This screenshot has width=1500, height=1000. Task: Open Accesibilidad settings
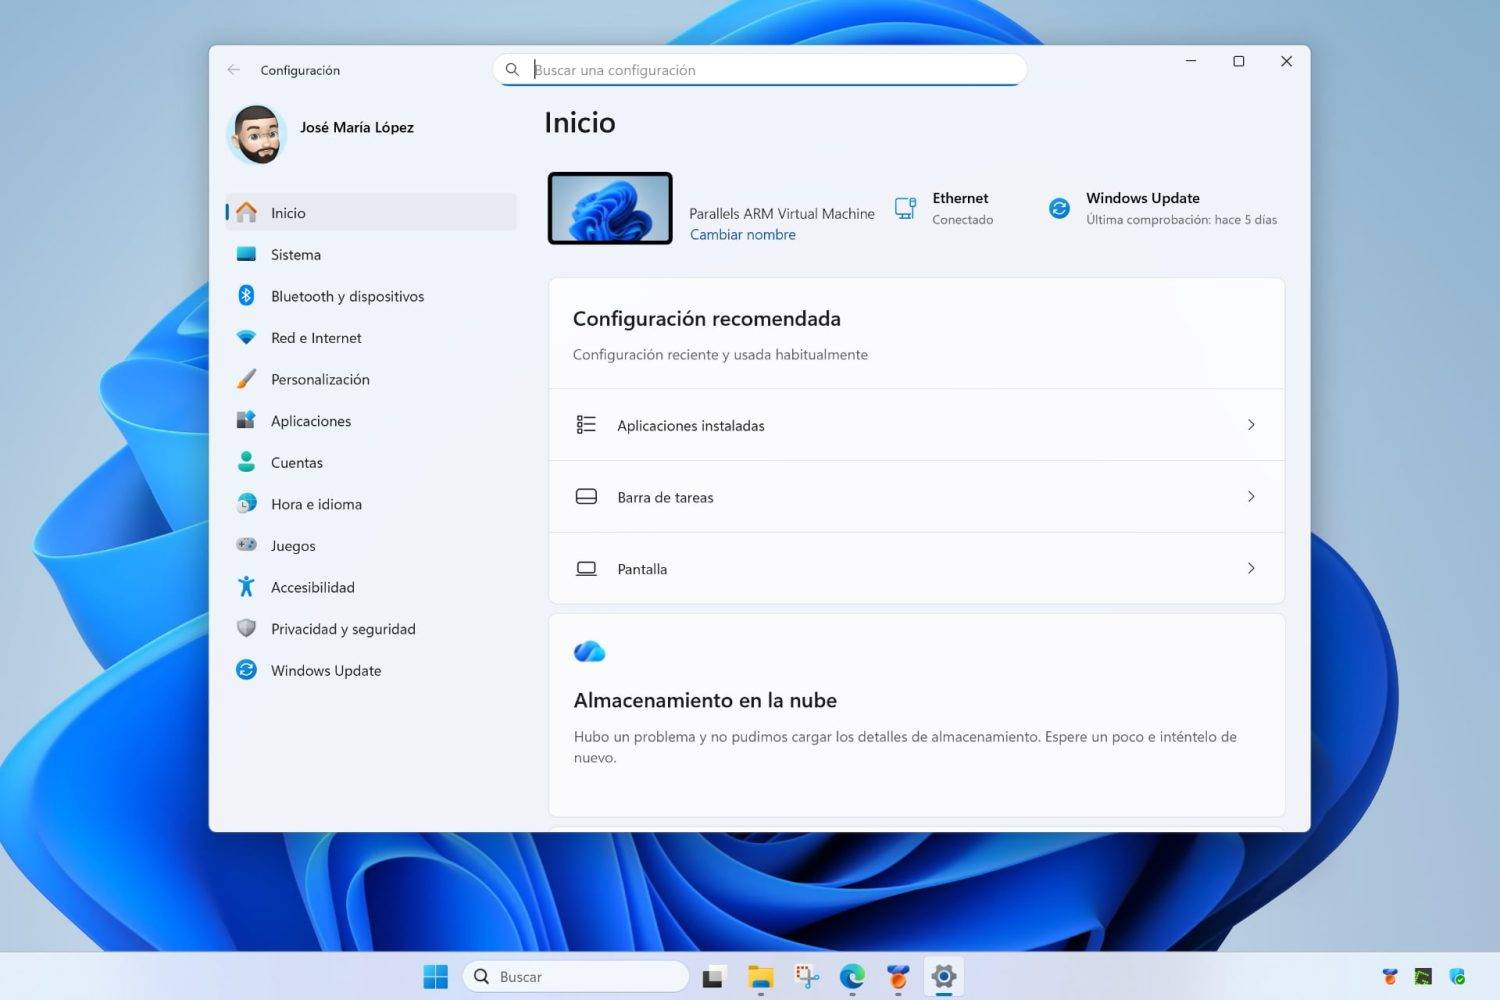[371, 588]
